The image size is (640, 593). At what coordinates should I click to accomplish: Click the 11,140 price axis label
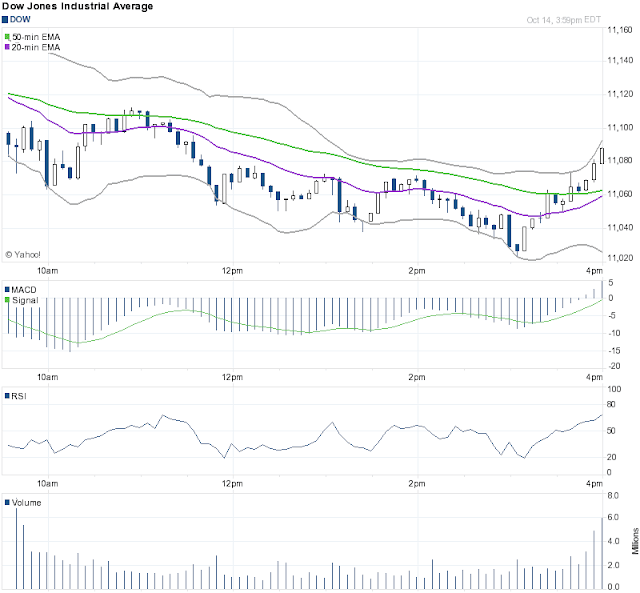point(620,60)
